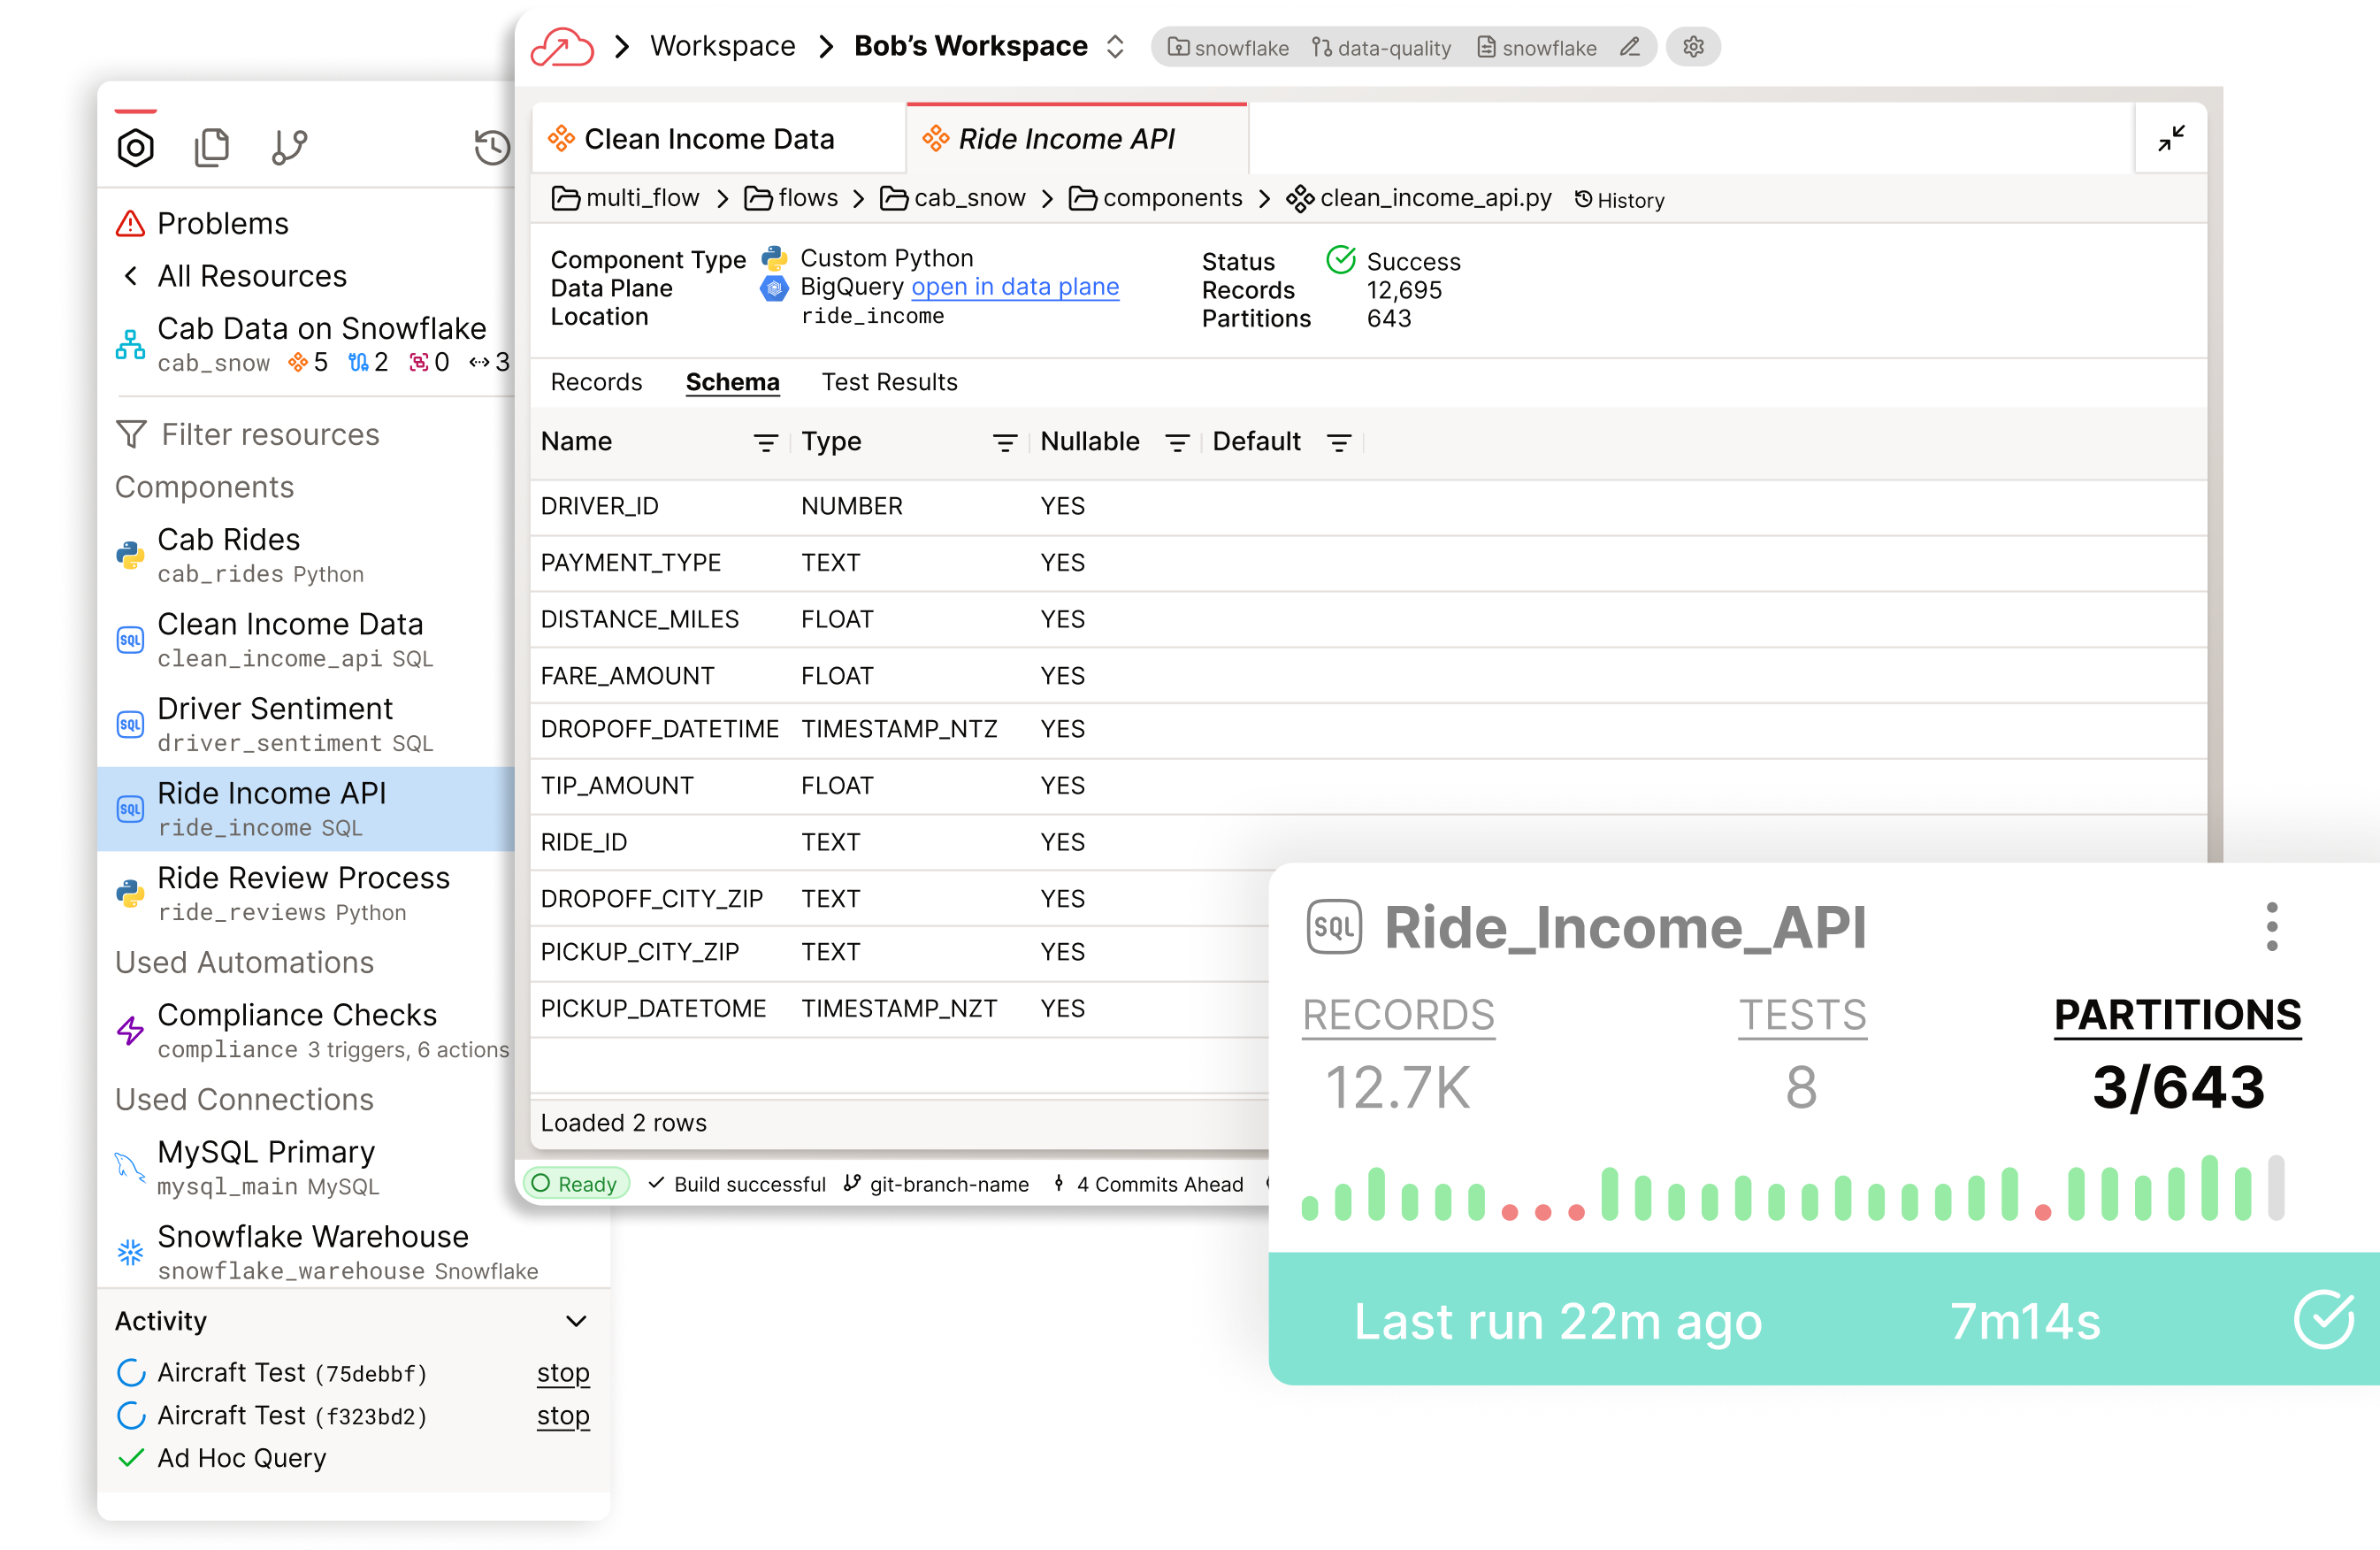Viewport: 2380px width, 1550px height.
Task: Open the Nullable column filter icon
Action: 1177,443
